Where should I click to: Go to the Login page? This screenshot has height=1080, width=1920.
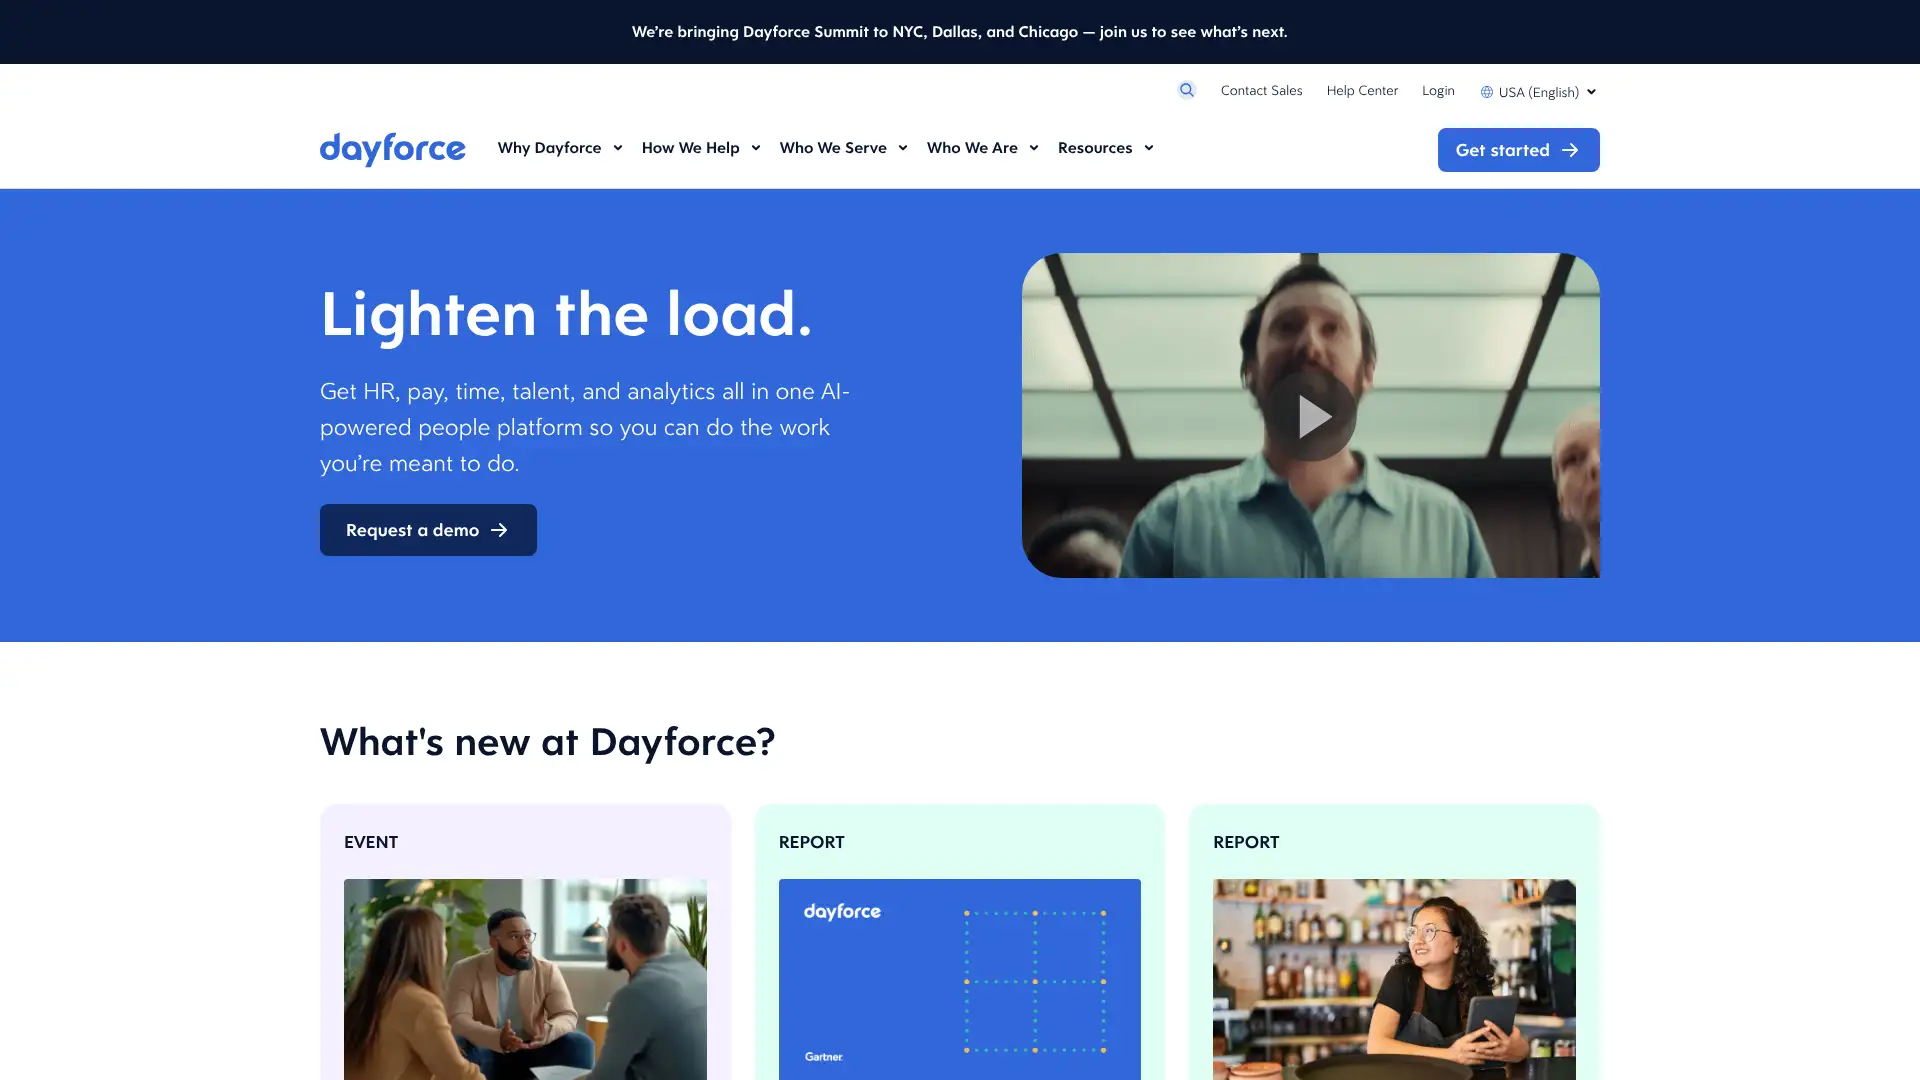(x=1438, y=90)
